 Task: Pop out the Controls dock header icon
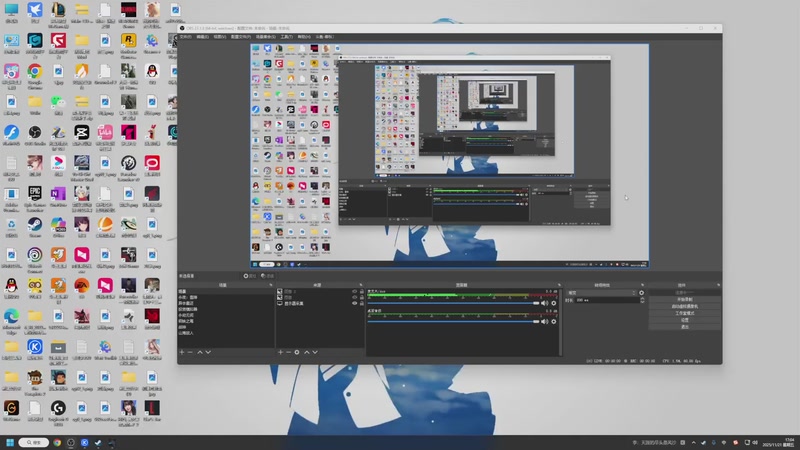tap(718, 285)
